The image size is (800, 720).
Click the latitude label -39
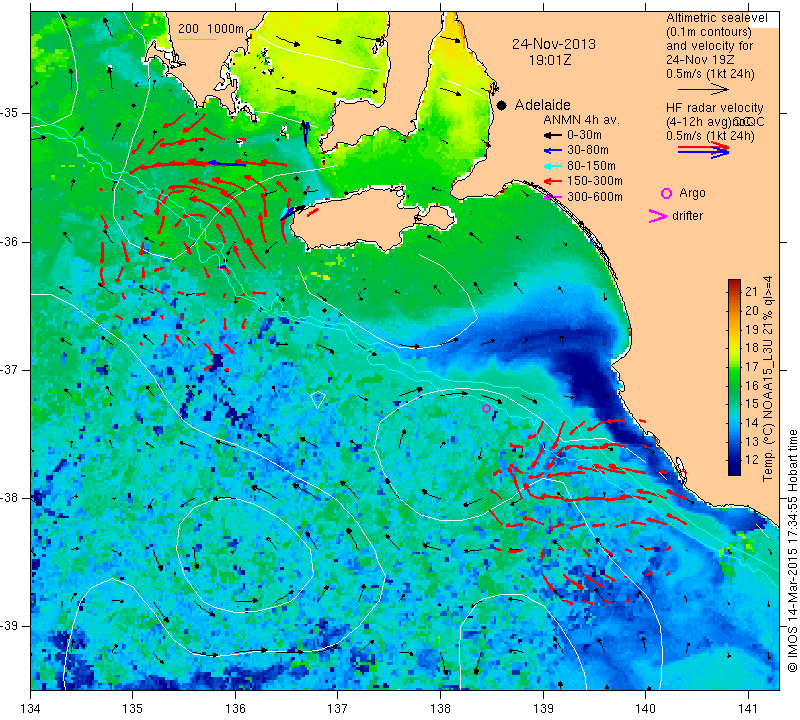click(x=10, y=626)
